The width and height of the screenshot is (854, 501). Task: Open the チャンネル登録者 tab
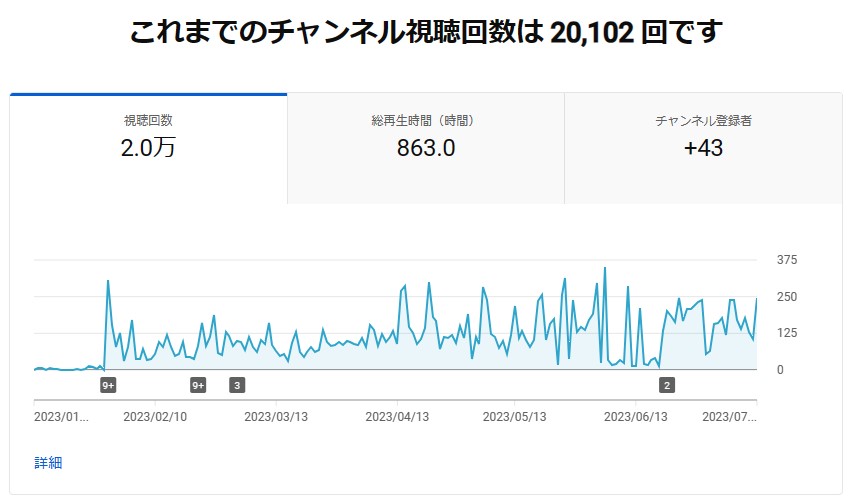coord(704,149)
